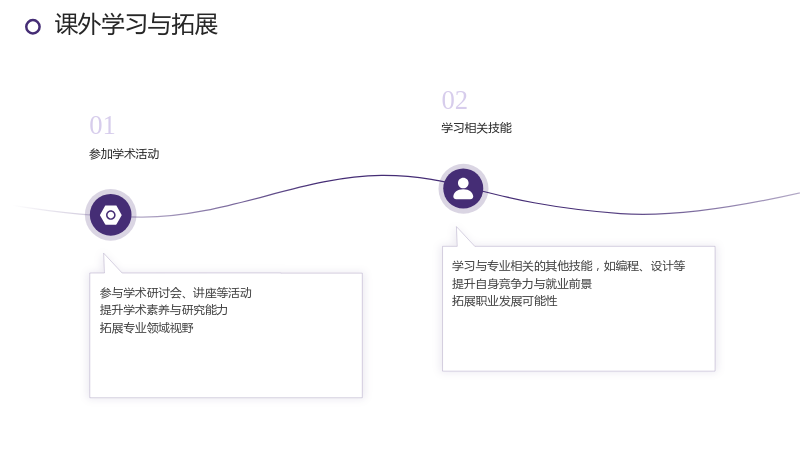800x450 pixels.
Task: Click text line 参与学术研讨会、讲座等活动
Action: click(176, 293)
